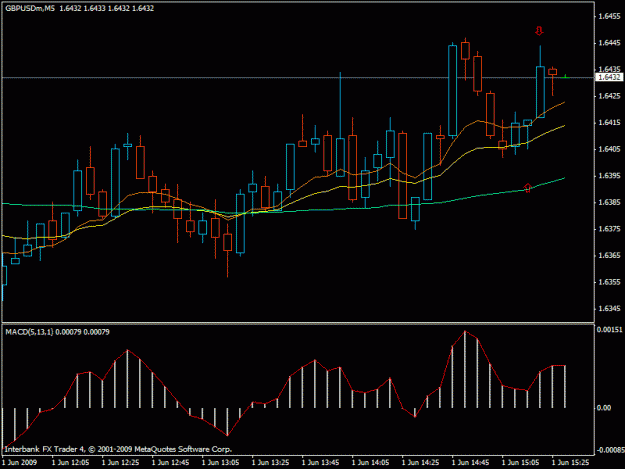625x469 pixels.
Task: Click the 1.6405 price axis label
Action: pos(609,149)
